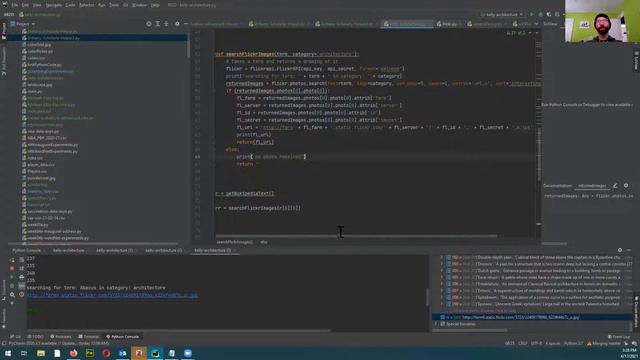Image resolution: width=640 pixels, height=360 pixels.
Task: Click the Merging master branch widget
Action: (603, 344)
